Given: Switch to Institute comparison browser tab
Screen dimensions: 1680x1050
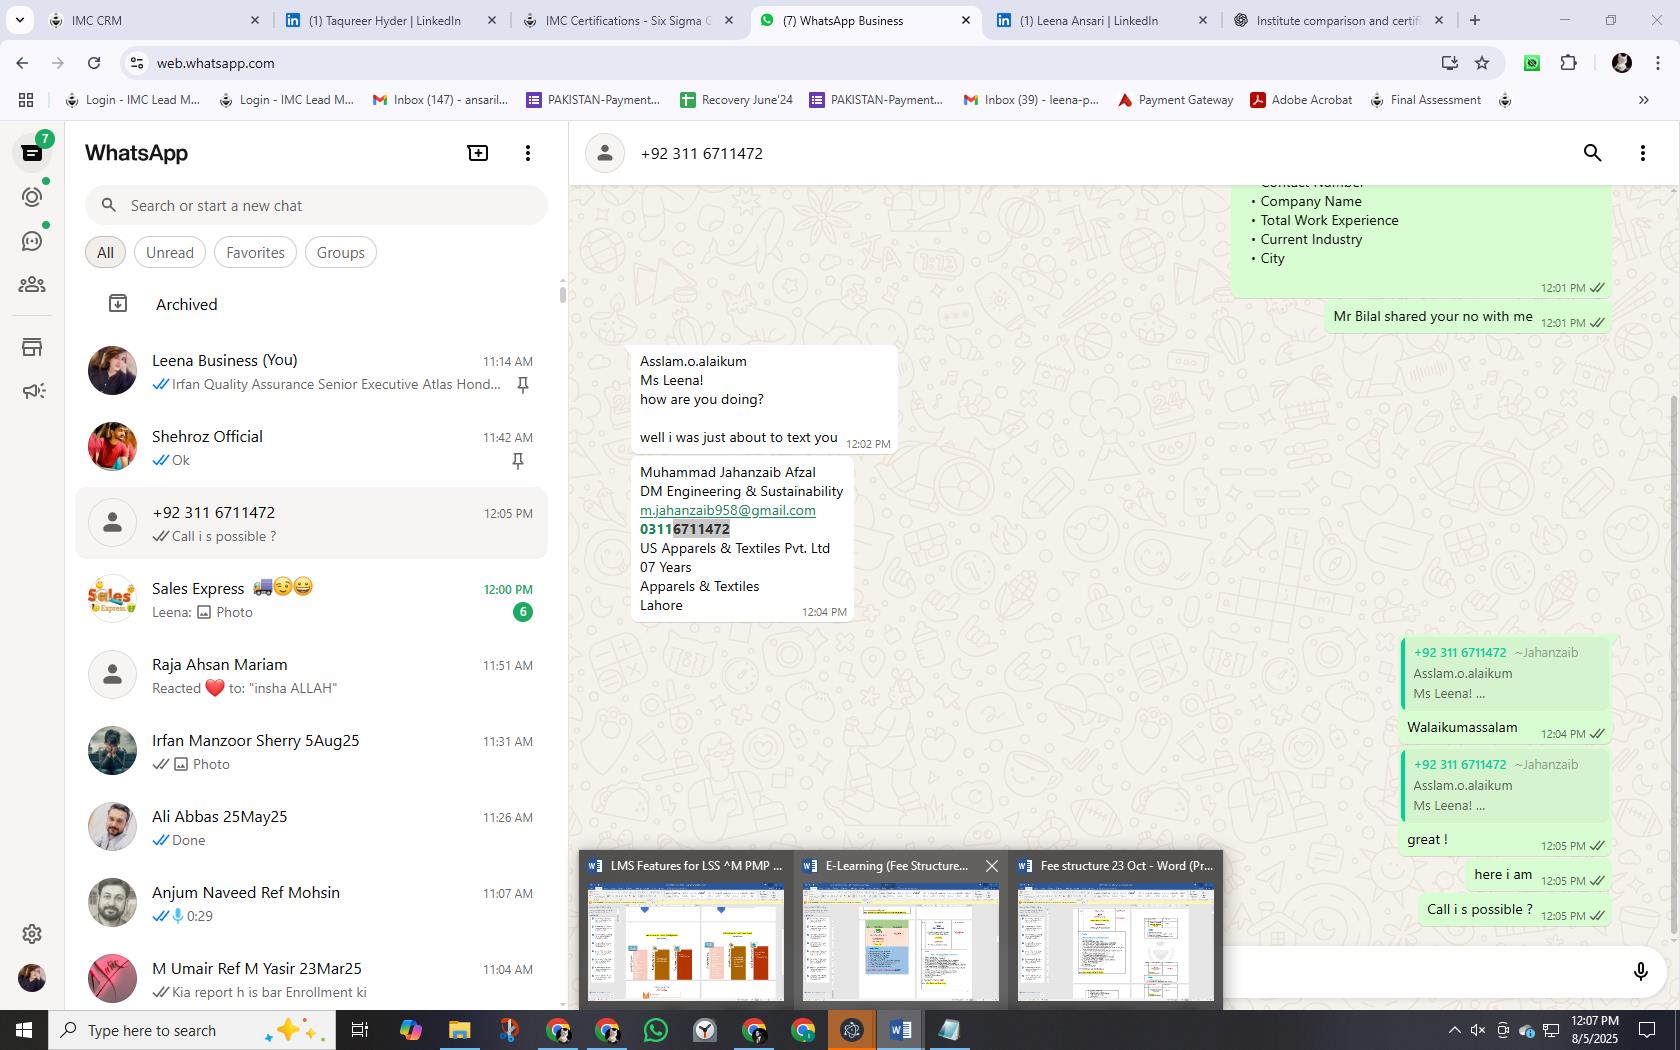Looking at the screenshot, I should click(1338, 20).
